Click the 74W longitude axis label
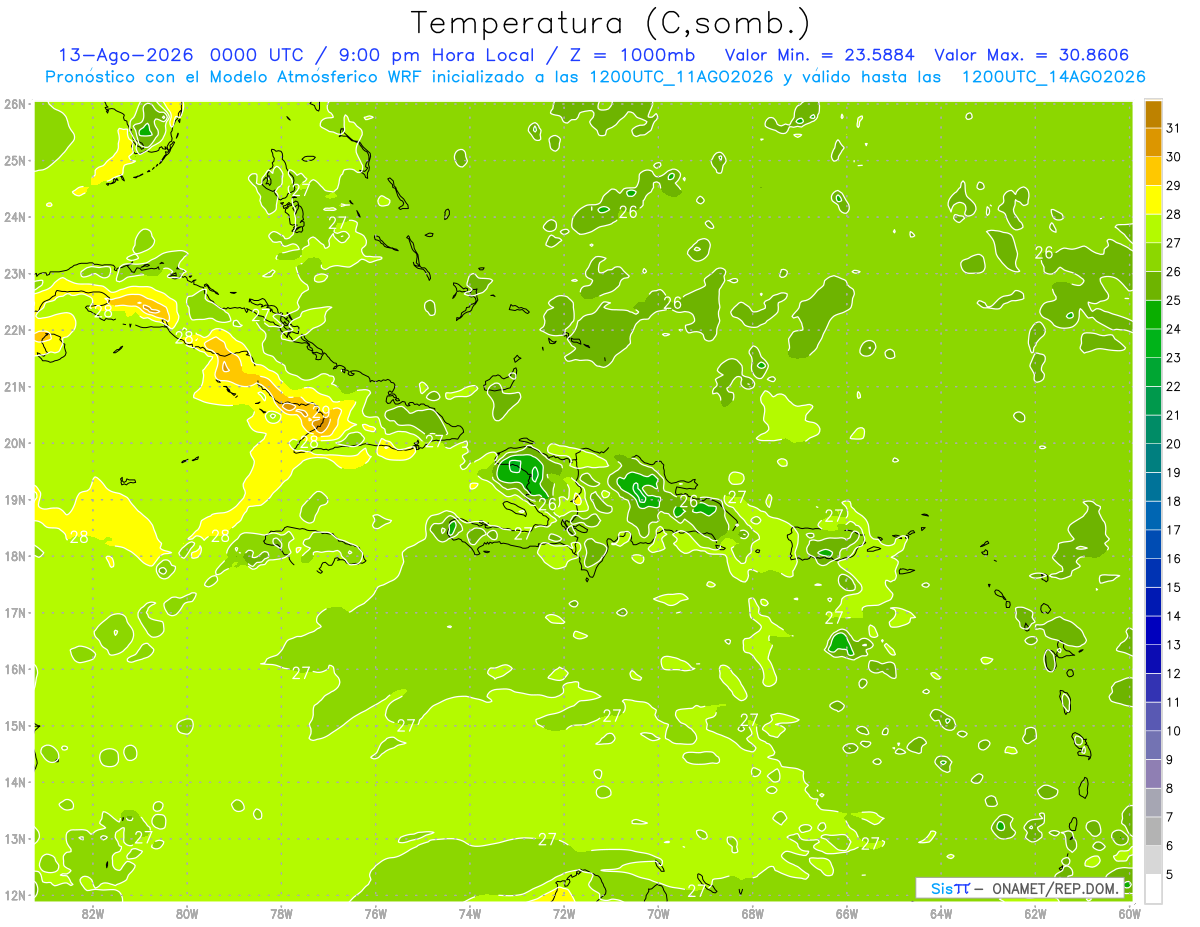Viewport: 1200px width, 927px height. coord(470,913)
